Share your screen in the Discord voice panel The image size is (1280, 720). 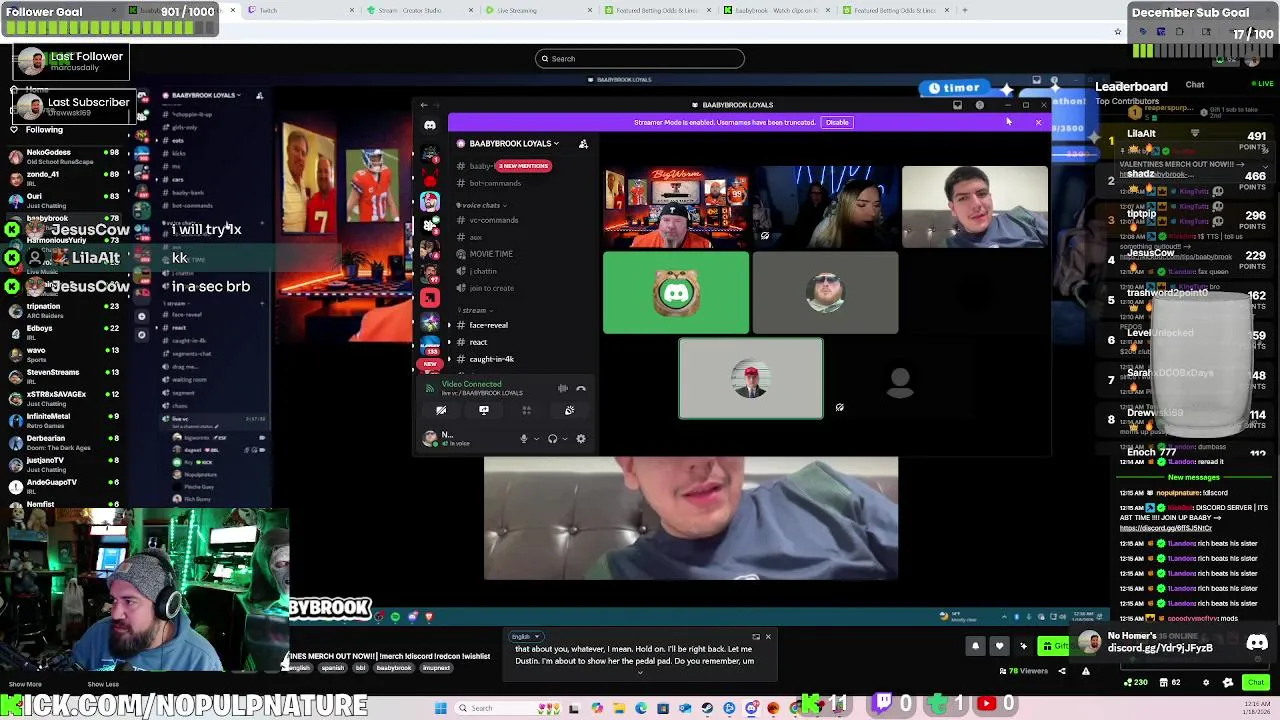(x=484, y=410)
